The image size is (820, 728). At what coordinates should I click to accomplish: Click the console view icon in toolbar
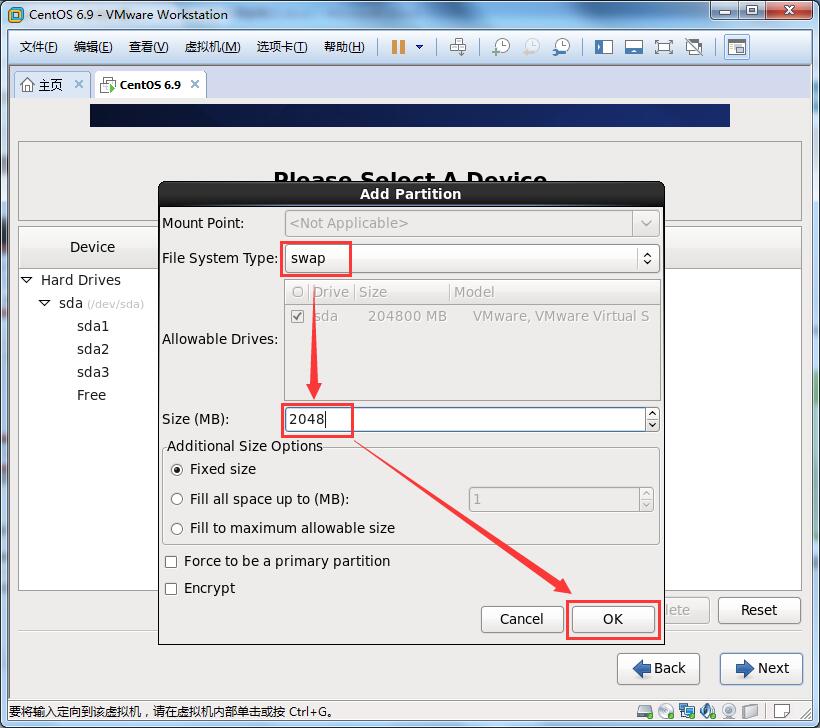pos(737,47)
